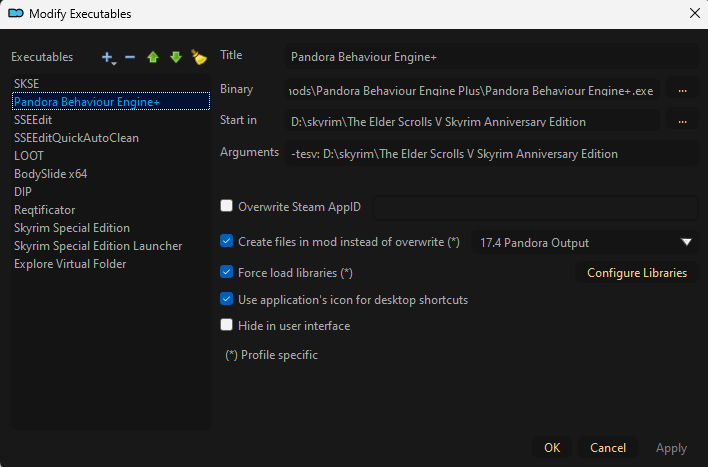
Task: Open the 17.4 Pandora Output mod dropdown
Action: point(584,243)
